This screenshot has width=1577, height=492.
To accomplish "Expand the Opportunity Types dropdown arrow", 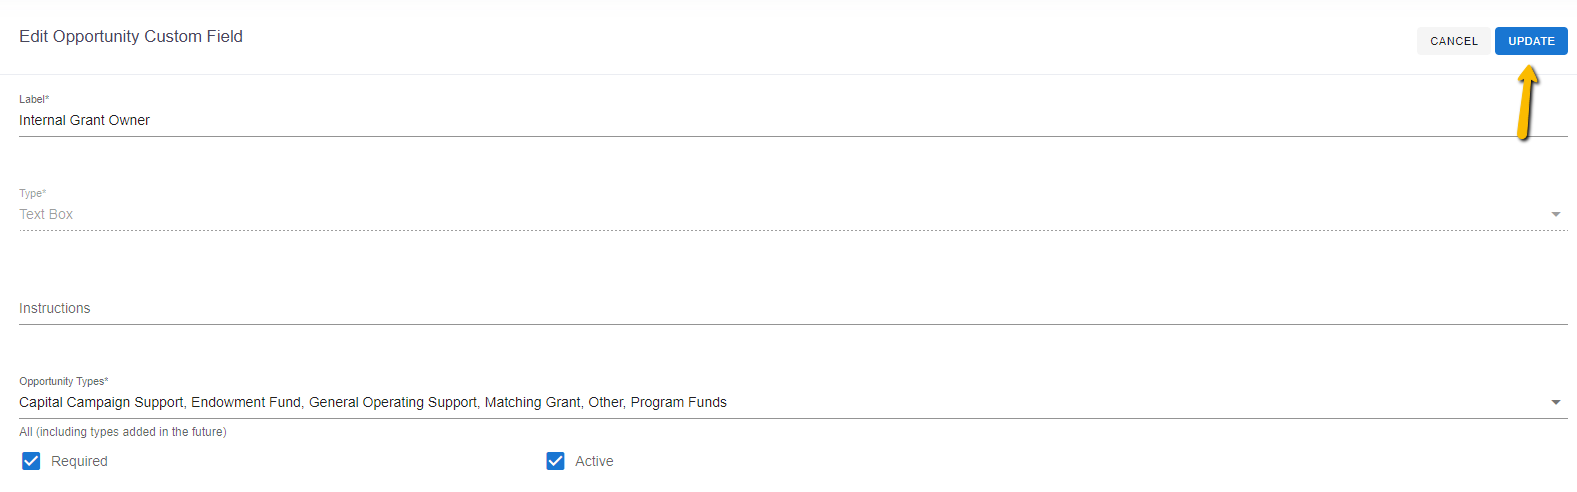I will (x=1556, y=402).
